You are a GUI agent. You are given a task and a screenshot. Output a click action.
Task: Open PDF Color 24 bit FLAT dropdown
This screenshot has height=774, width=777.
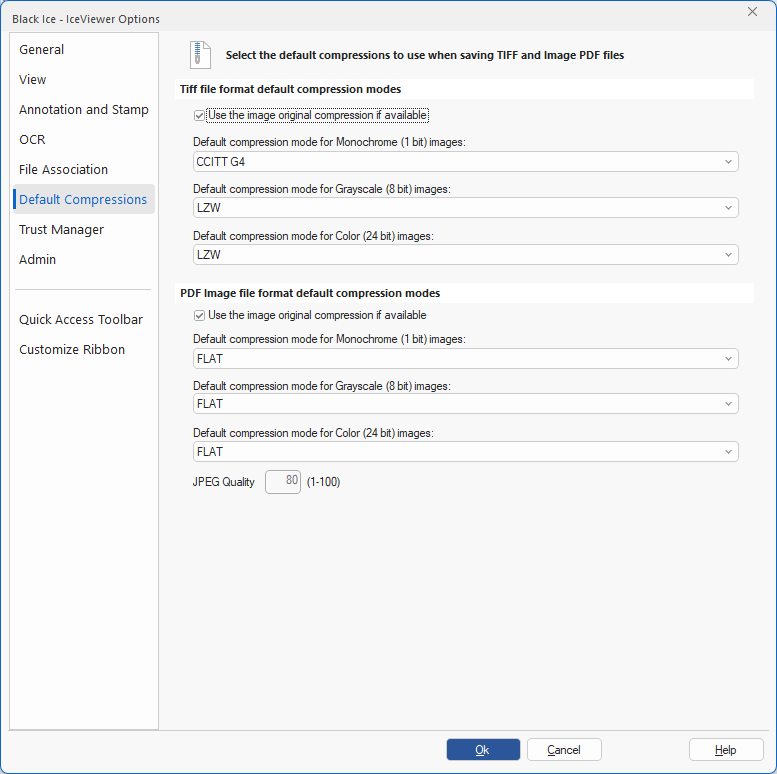tap(465, 452)
